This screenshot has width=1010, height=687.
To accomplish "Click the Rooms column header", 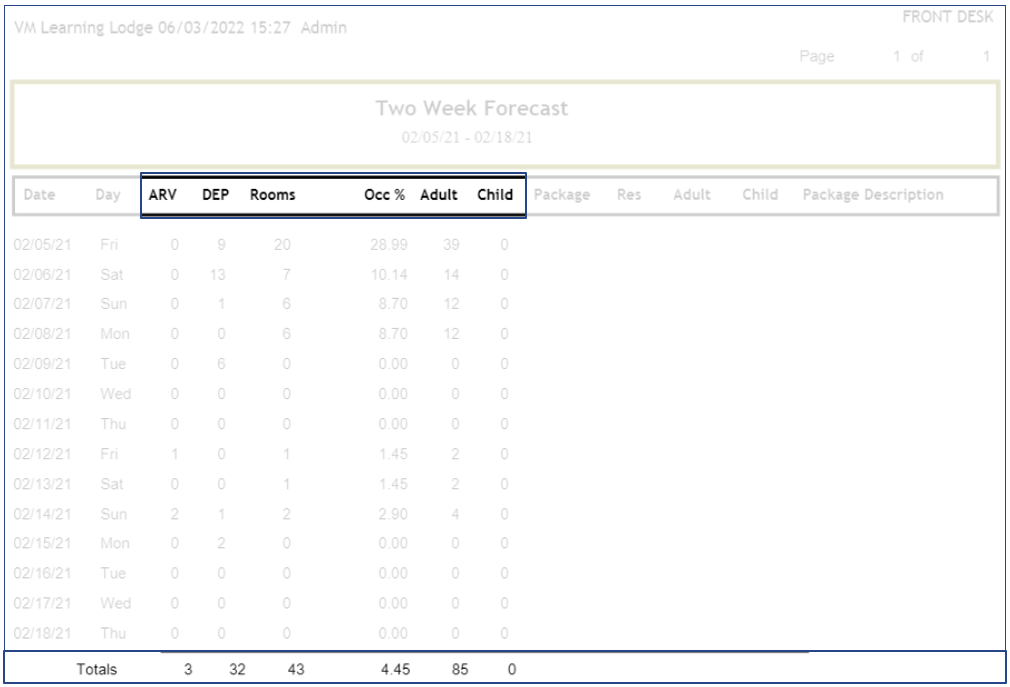I will coord(273,195).
